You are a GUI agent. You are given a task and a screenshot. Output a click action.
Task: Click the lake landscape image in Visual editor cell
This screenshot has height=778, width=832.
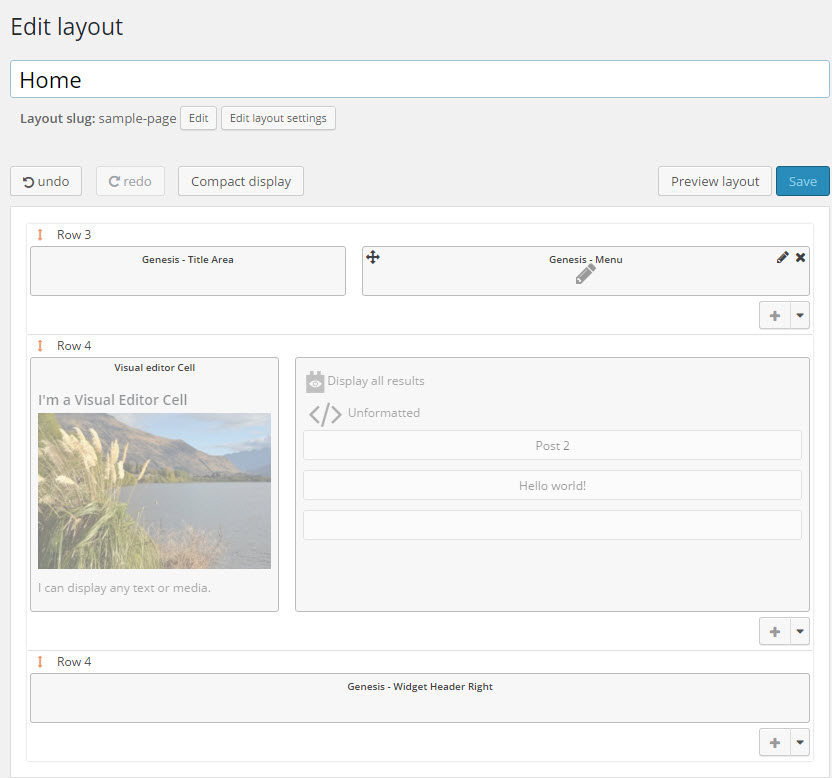click(154, 491)
